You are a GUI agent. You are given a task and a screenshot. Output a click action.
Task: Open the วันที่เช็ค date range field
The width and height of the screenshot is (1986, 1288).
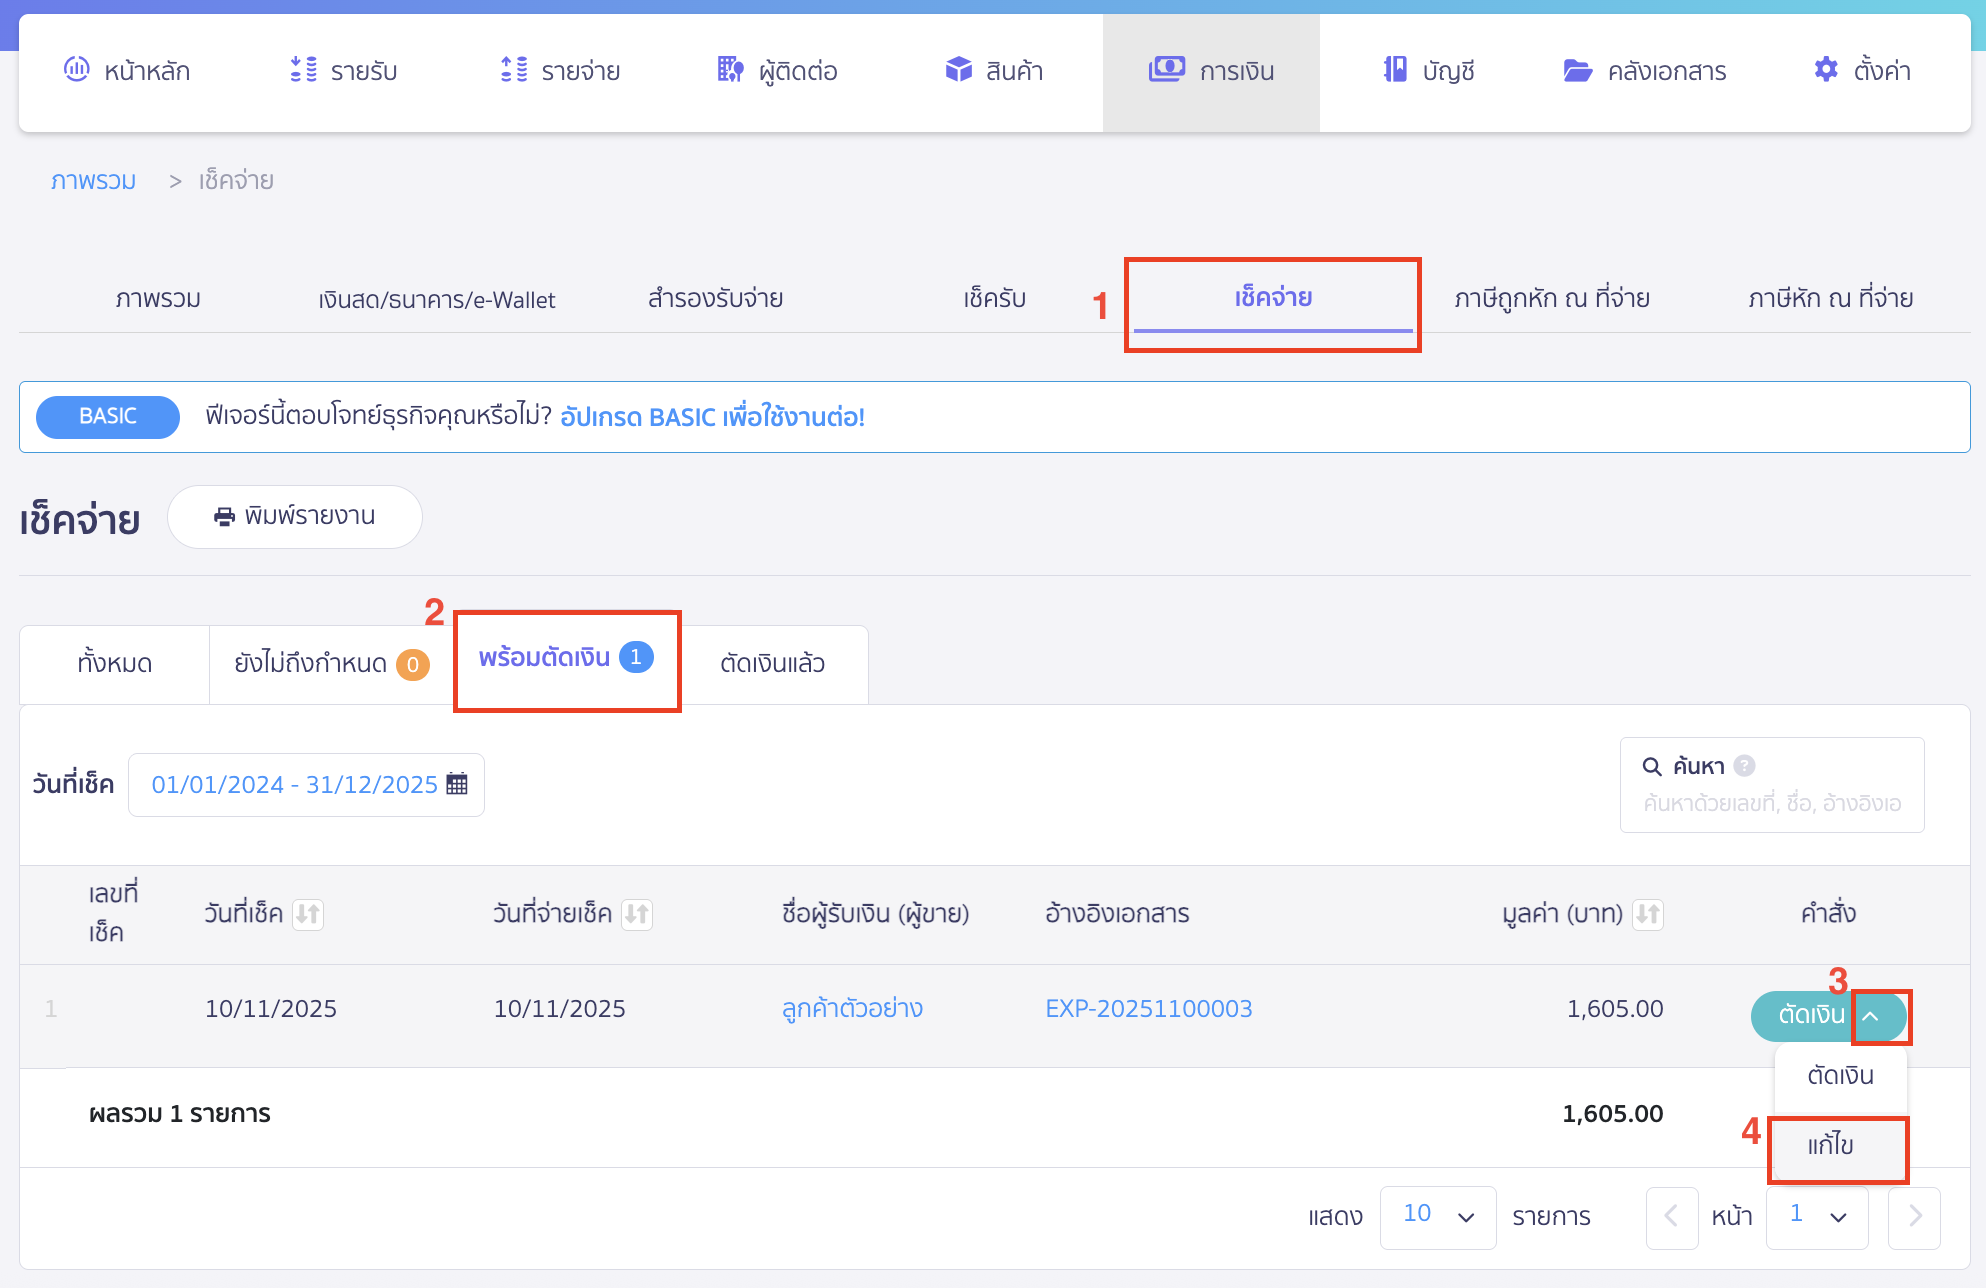pos(306,784)
